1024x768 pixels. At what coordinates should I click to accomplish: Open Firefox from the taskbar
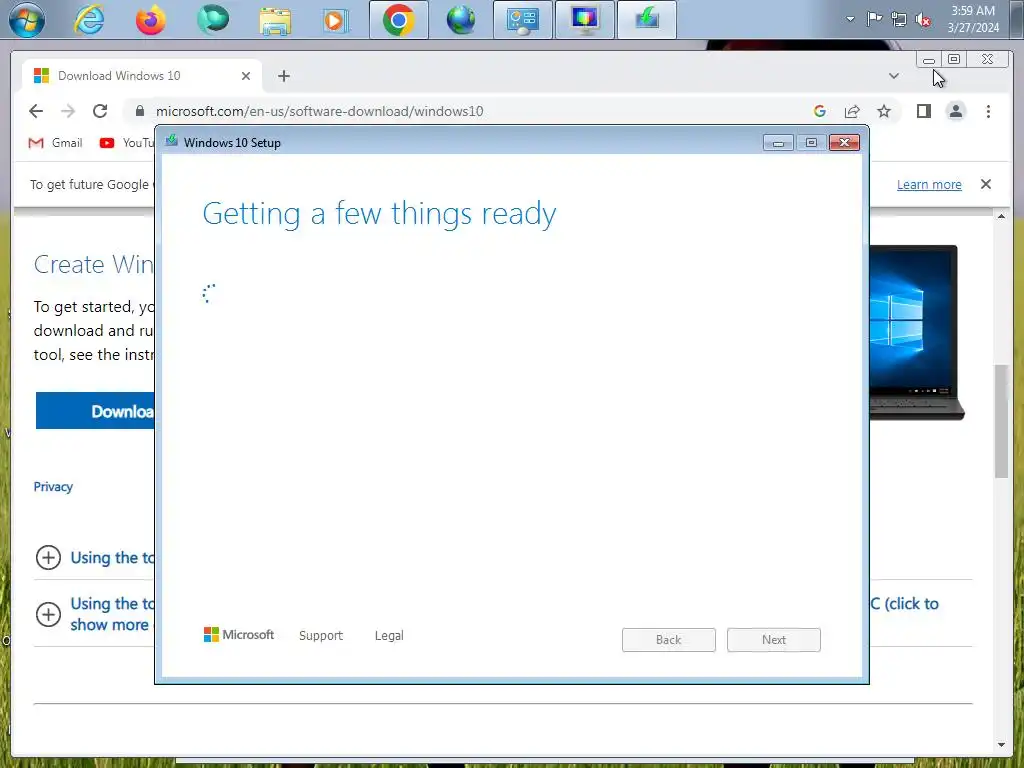(x=151, y=20)
